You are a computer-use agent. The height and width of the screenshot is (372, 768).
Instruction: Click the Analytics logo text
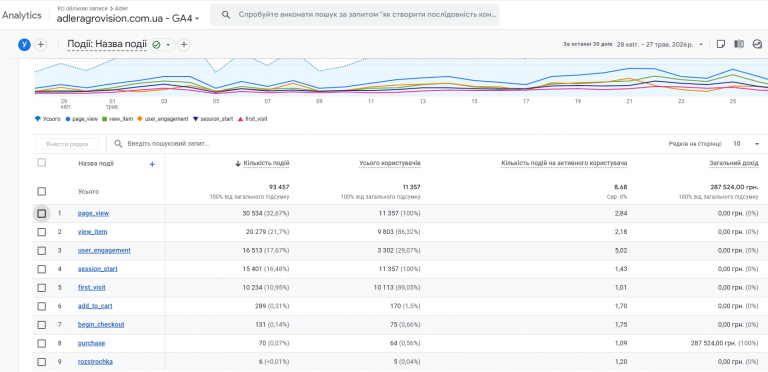[22, 15]
